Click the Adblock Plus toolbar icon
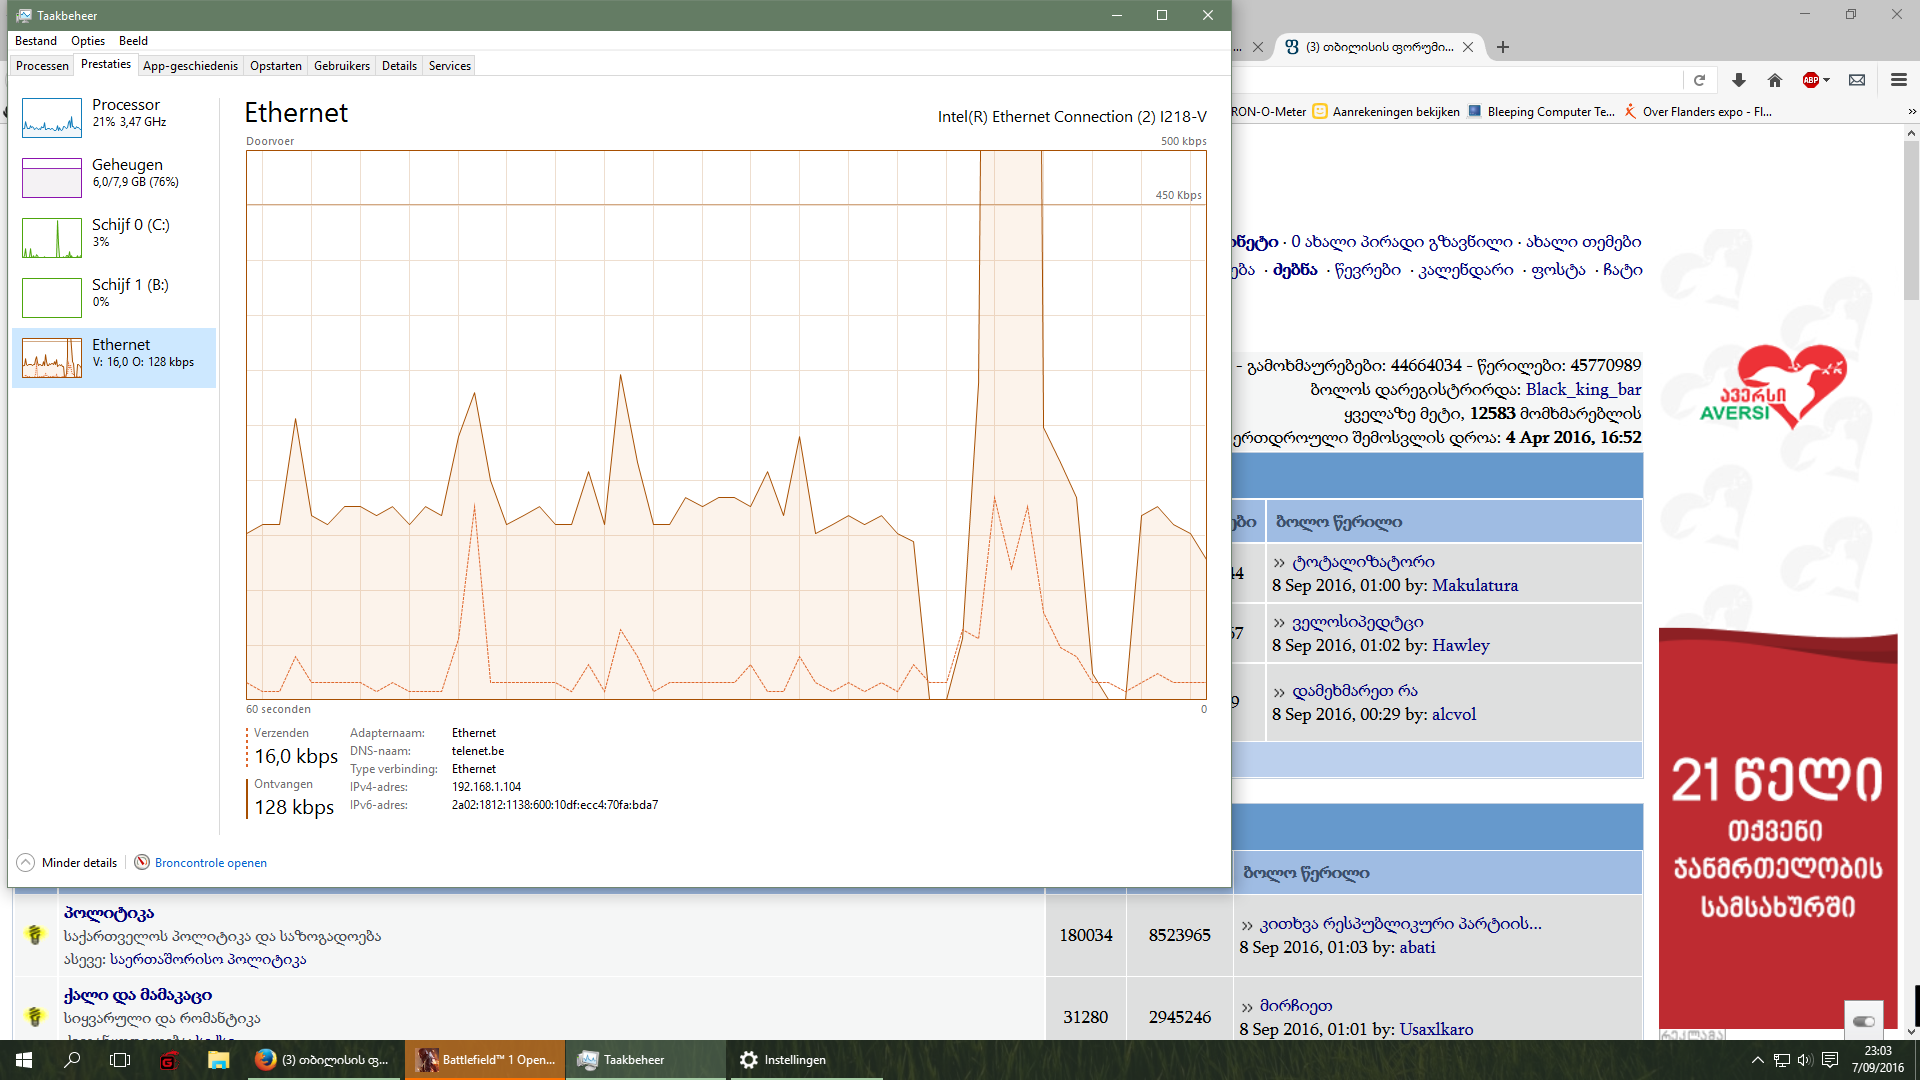The height and width of the screenshot is (1080, 1920). 1810,80
